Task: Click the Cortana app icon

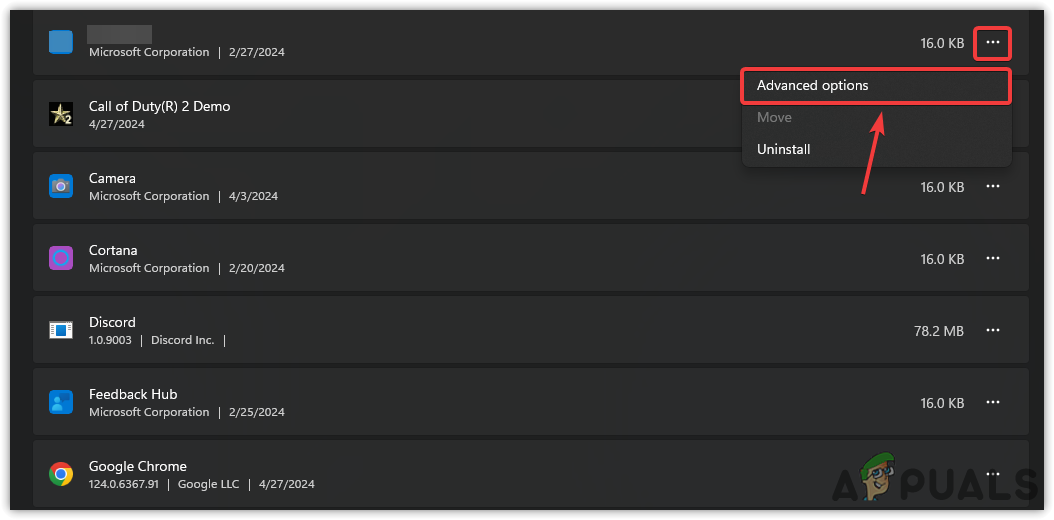Action: (x=61, y=258)
